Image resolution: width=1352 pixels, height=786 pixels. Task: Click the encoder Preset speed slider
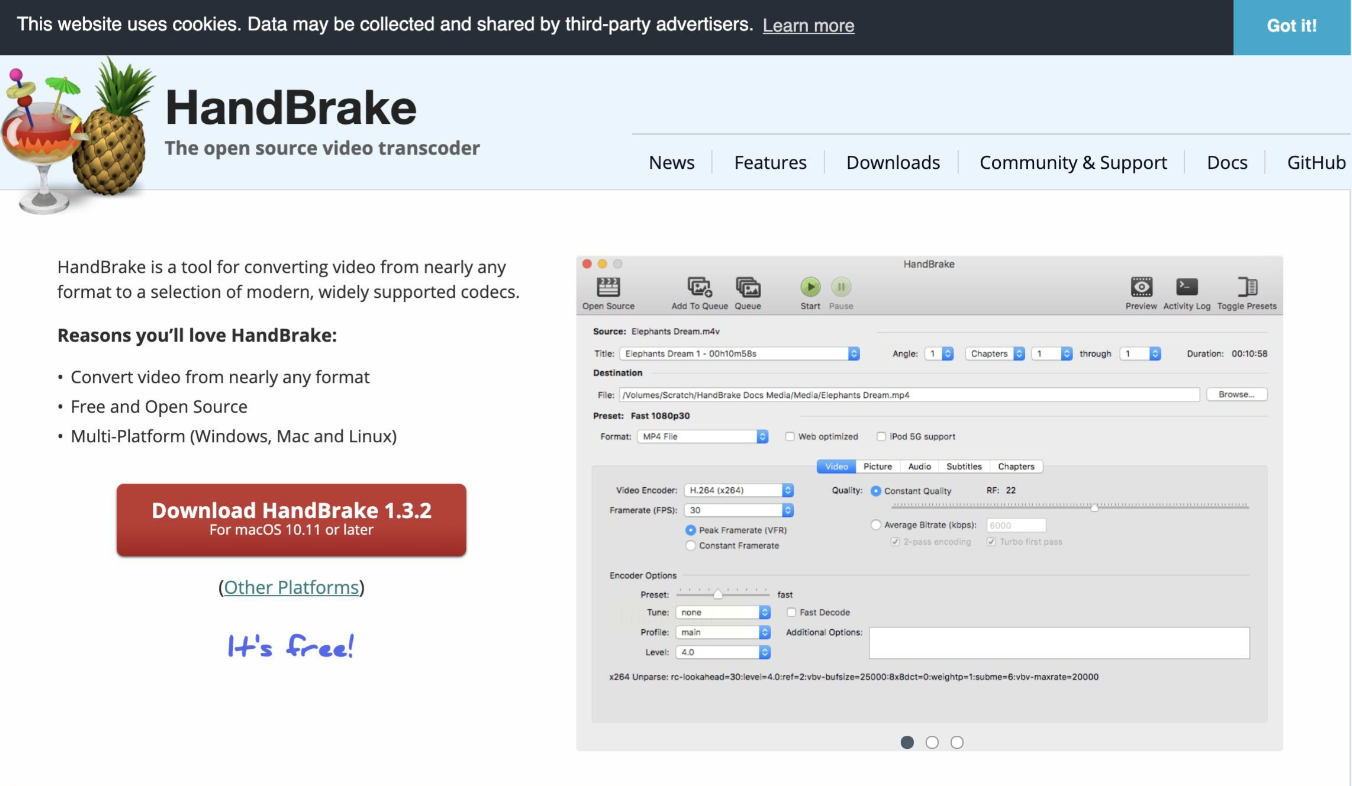[x=722, y=594]
